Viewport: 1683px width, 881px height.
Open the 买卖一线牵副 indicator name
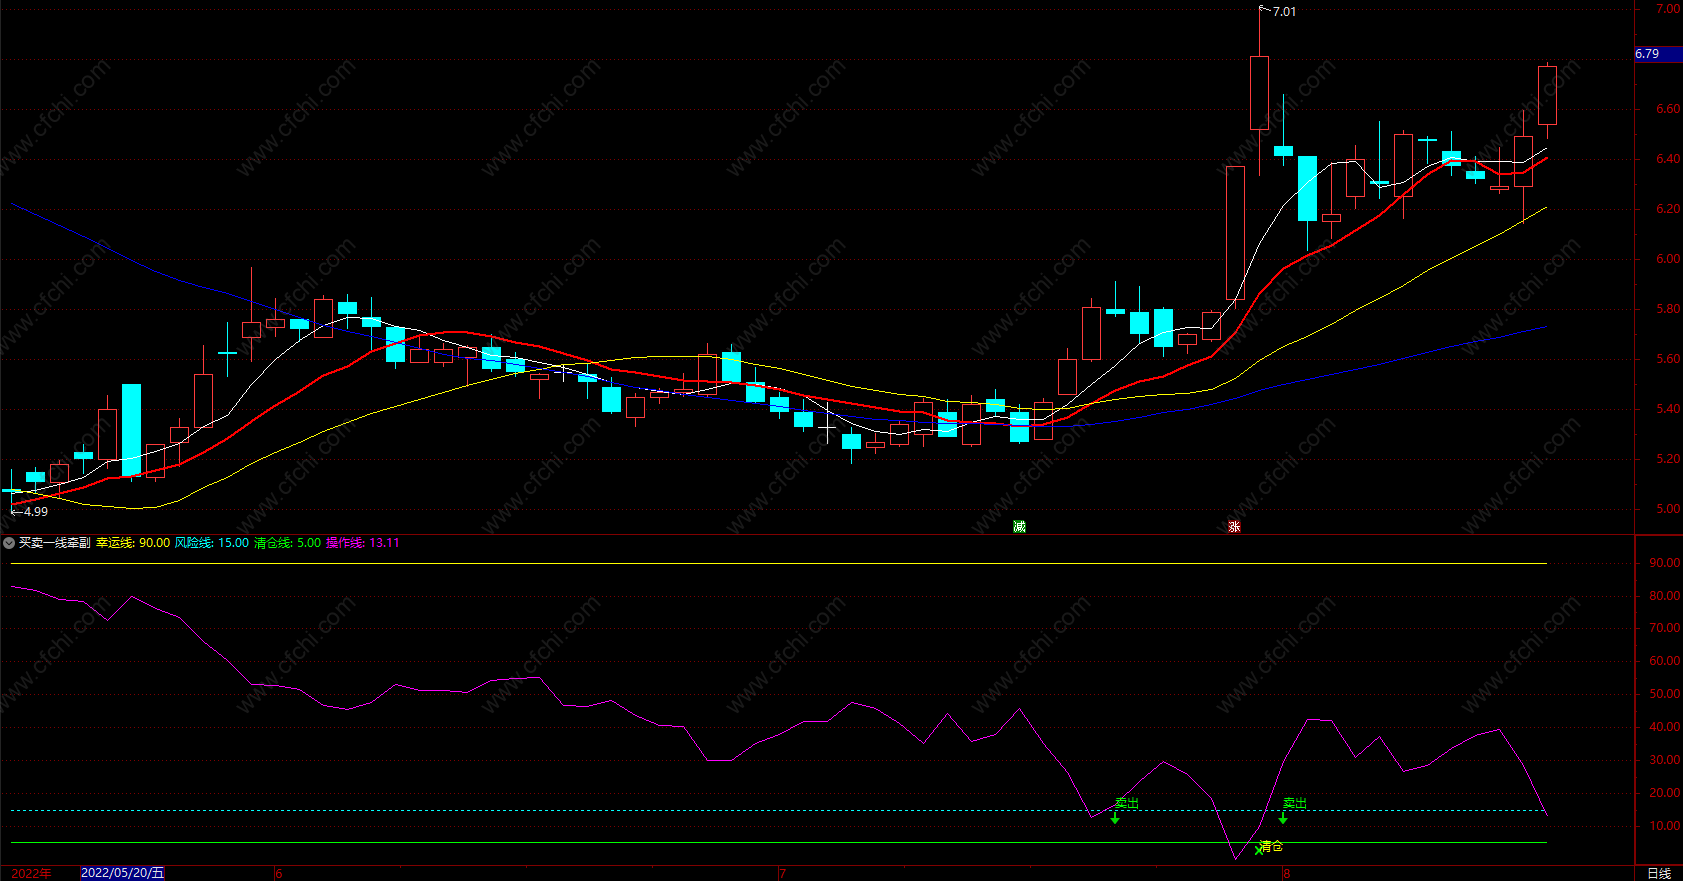click(55, 543)
